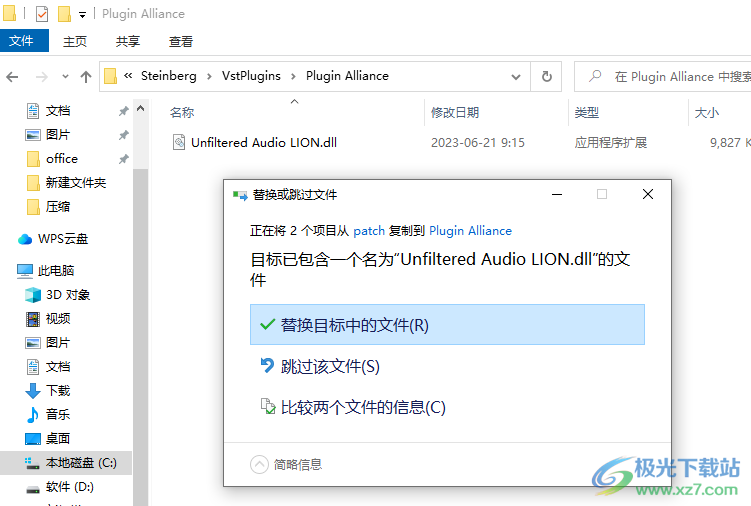
Task: Click the 软件 (D:) drive icon
Action: pyautogui.click(x=33, y=489)
